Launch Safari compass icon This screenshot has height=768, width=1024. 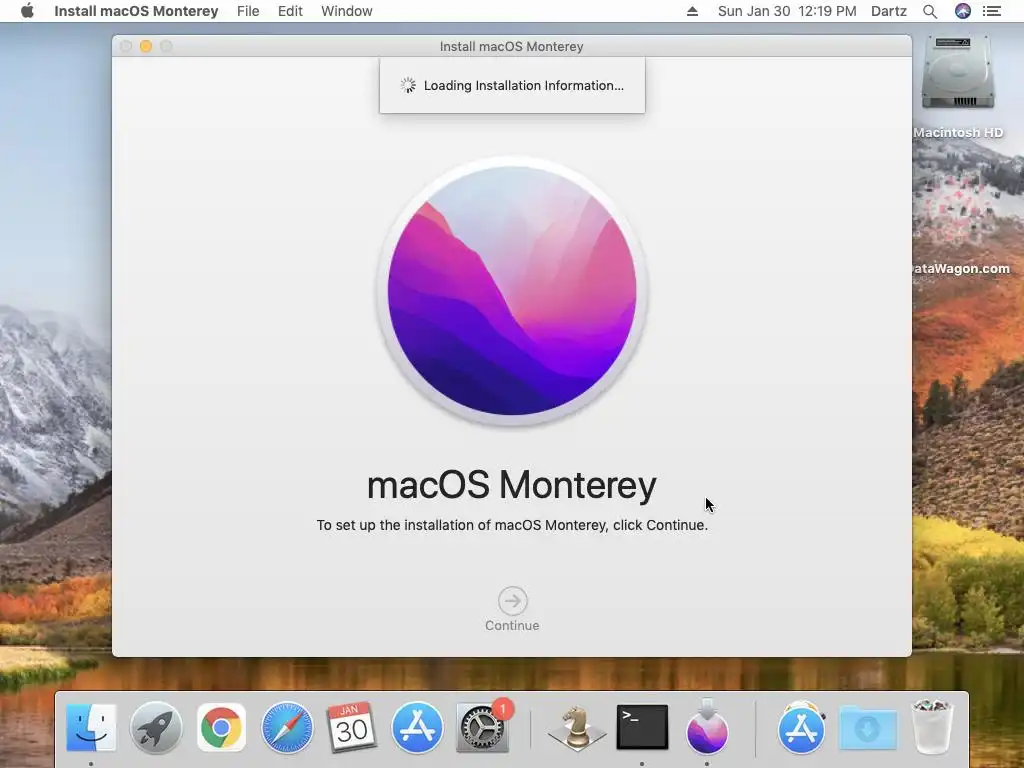coord(287,728)
